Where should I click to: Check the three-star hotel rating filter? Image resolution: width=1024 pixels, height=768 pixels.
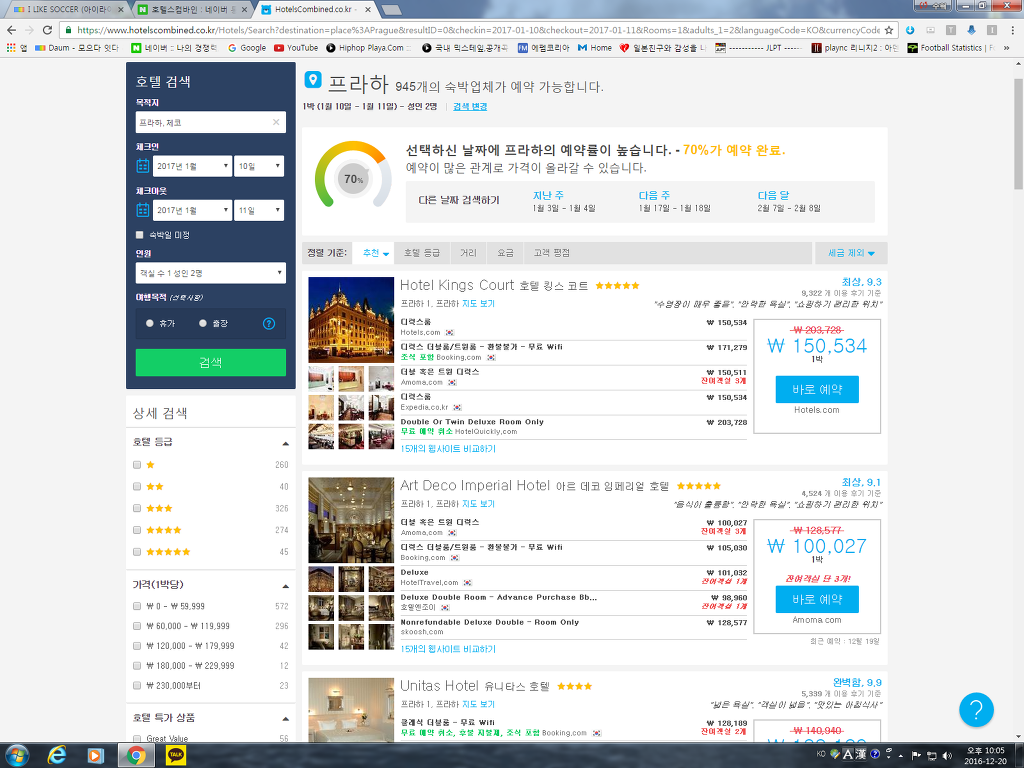[136, 508]
